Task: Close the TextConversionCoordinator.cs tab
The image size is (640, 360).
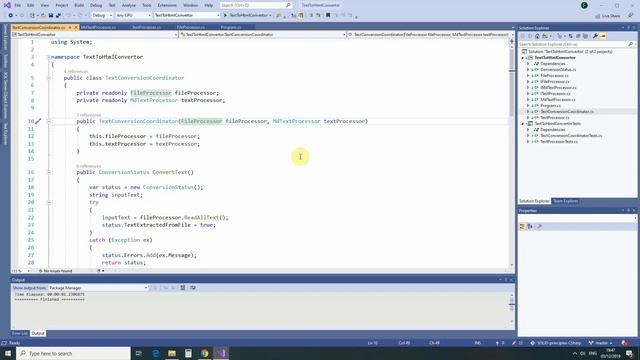Action: point(76,27)
